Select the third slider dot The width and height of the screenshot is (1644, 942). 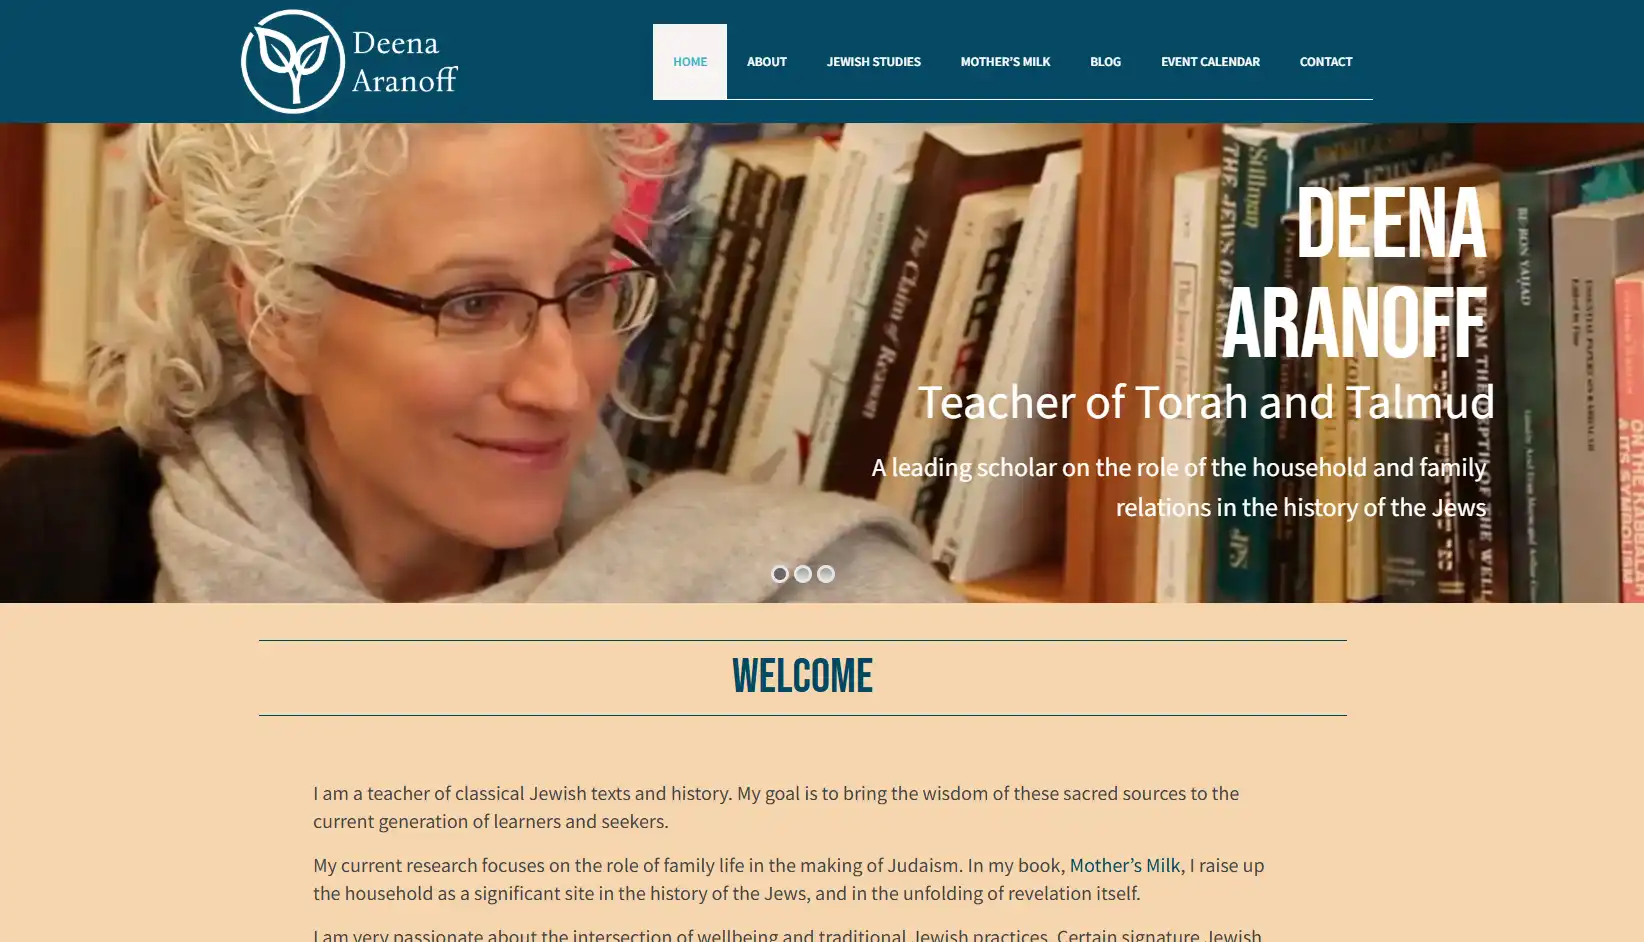click(826, 574)
